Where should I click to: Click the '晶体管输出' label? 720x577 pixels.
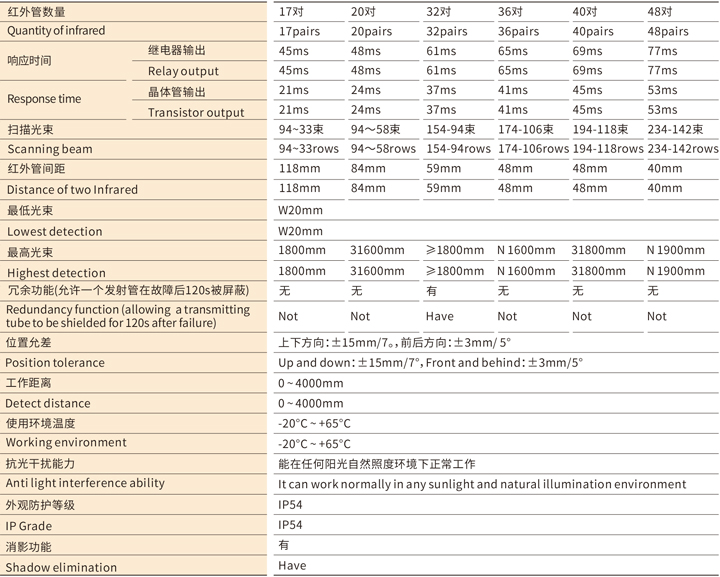(x=177, y=92)
